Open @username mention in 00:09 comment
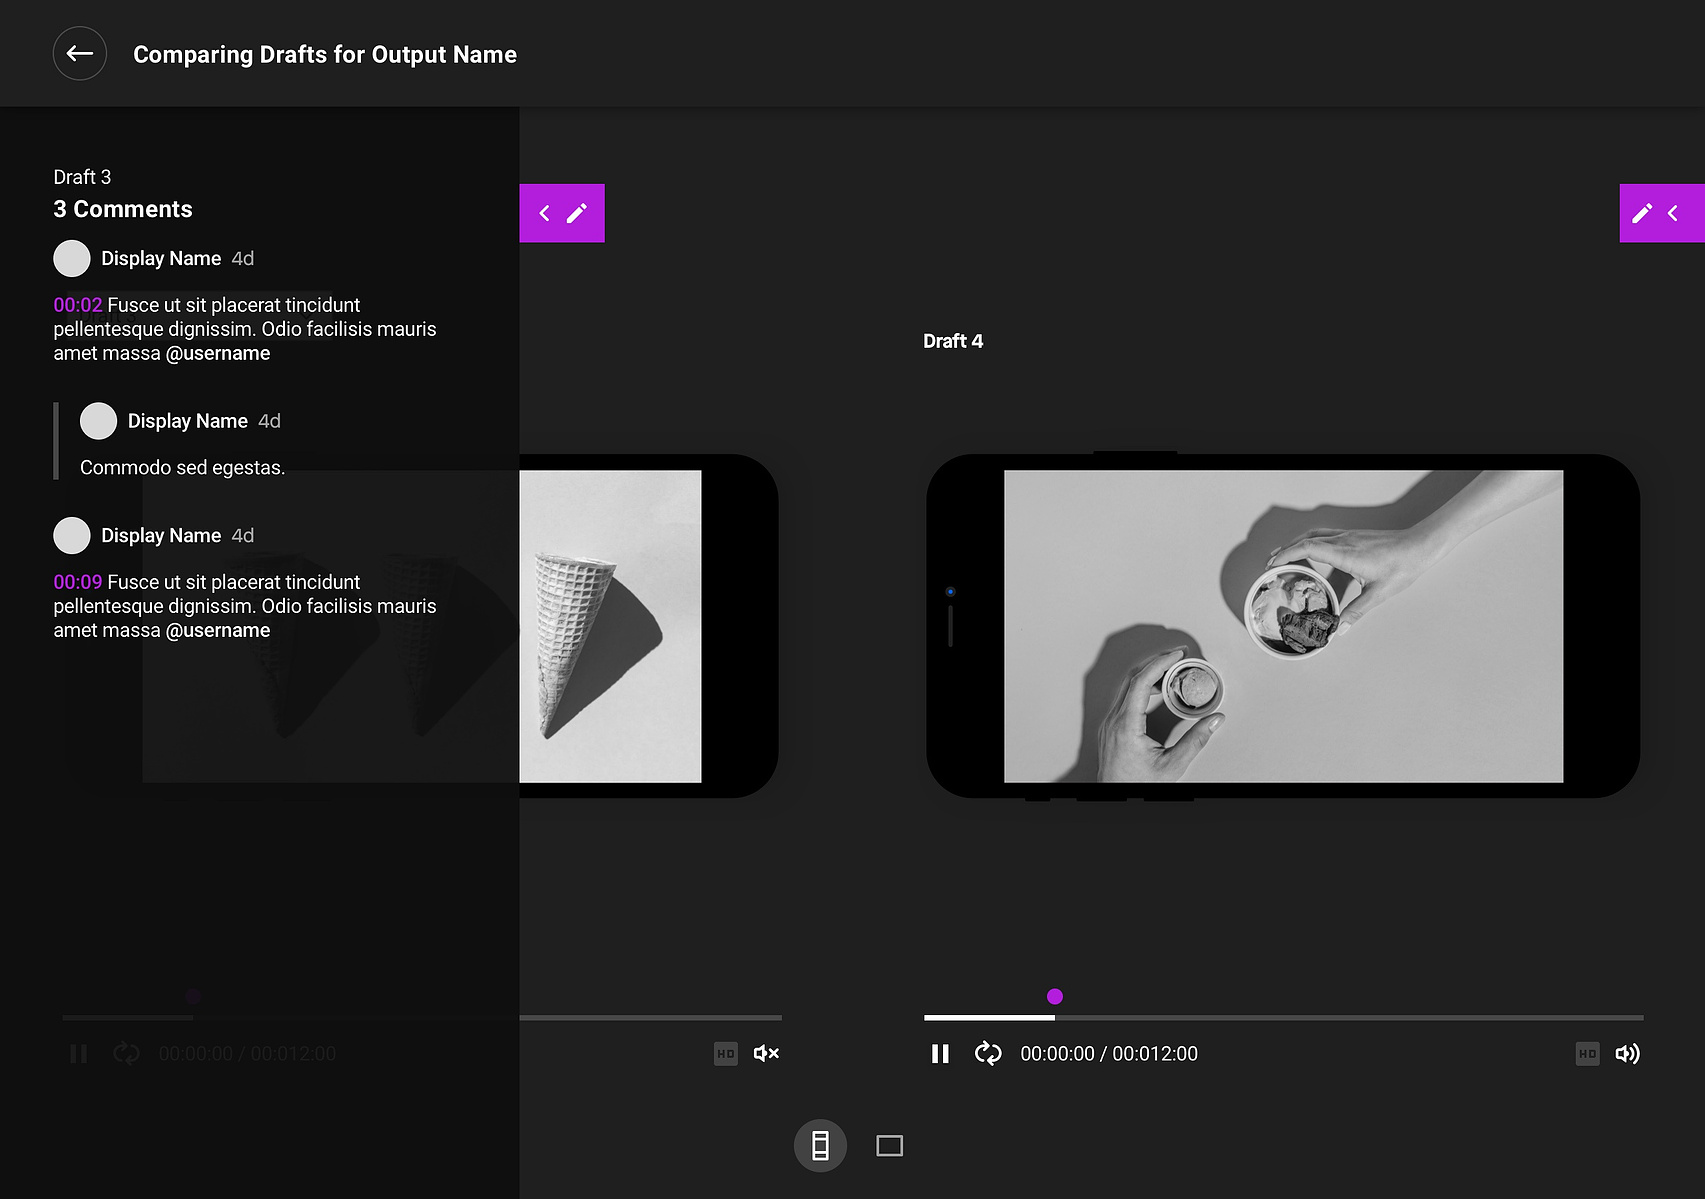1705x1199 pixels. (x=218, y=630)
